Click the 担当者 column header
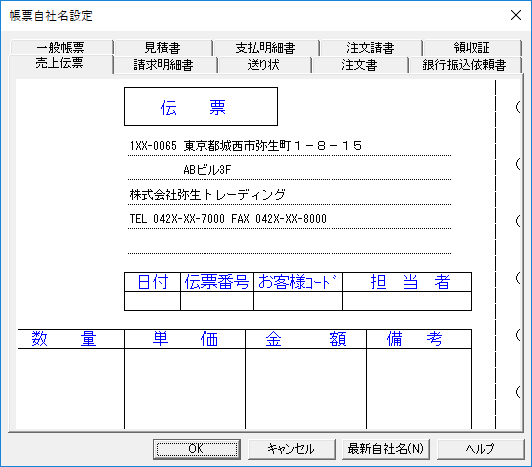The height and width of the screenshot is (467, 532). (407, 282)
